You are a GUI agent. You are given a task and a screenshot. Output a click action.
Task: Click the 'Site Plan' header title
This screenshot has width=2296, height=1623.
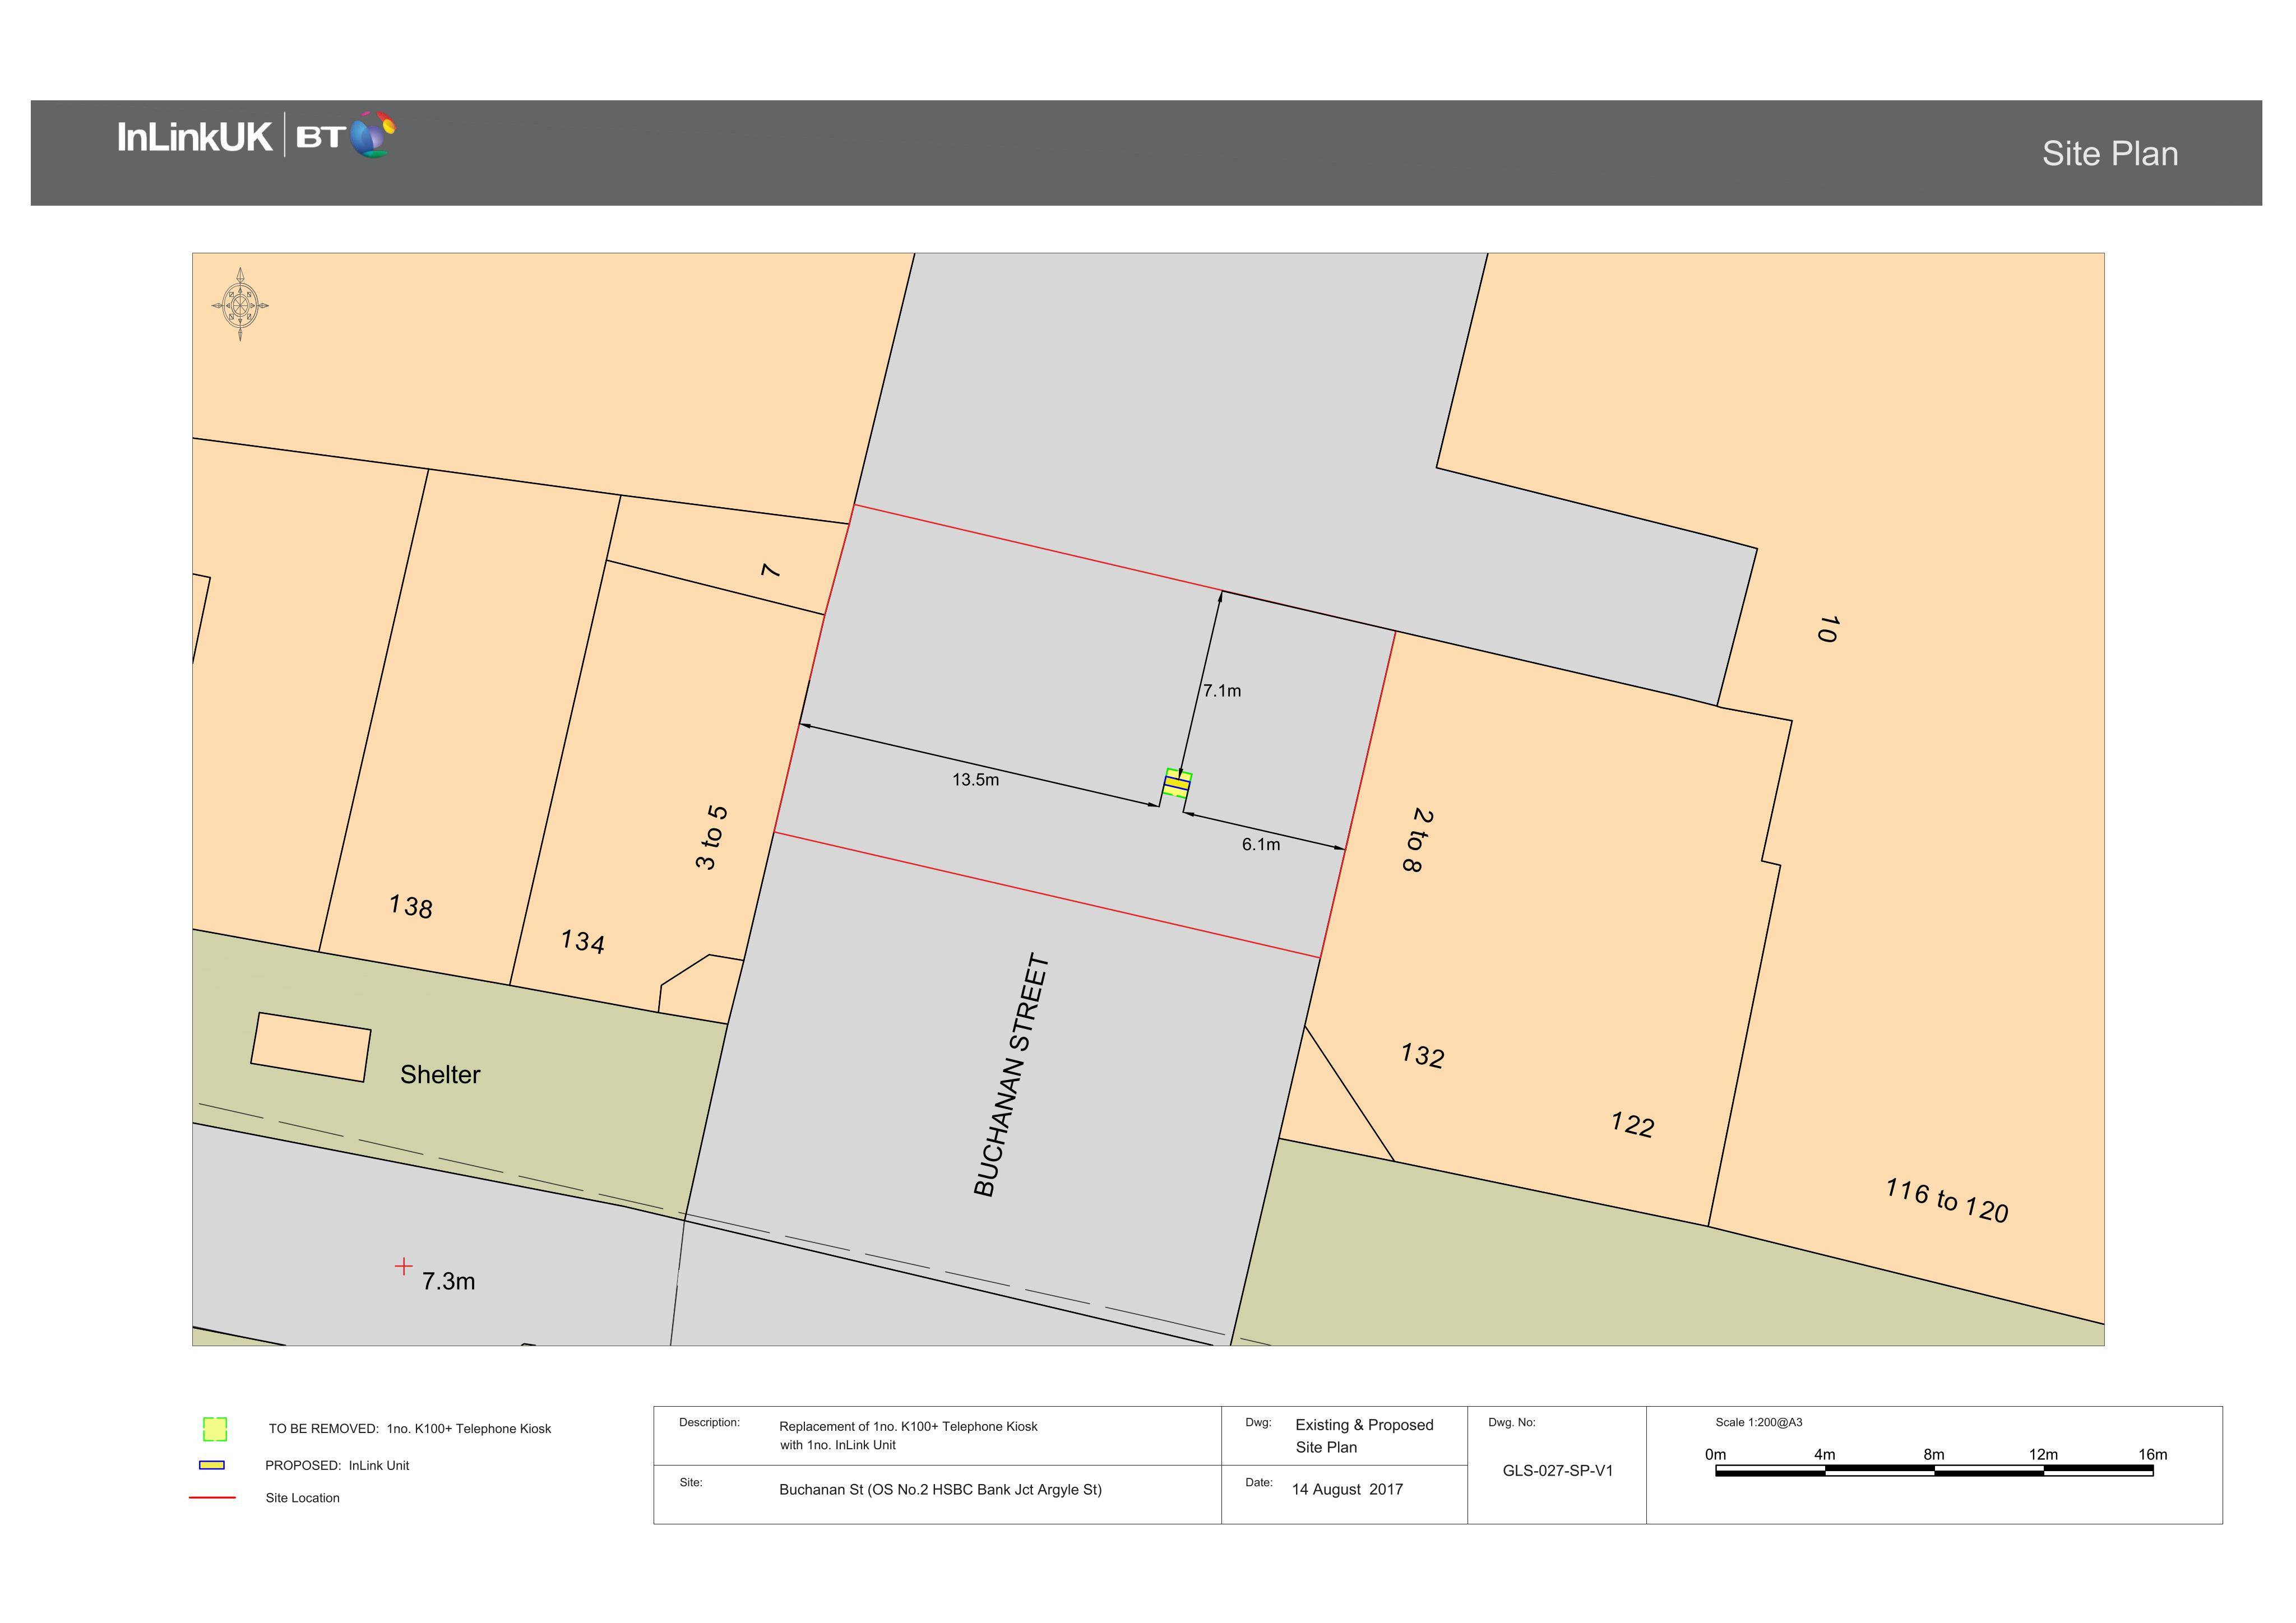pyautogui.click(x=2110, y=153)
